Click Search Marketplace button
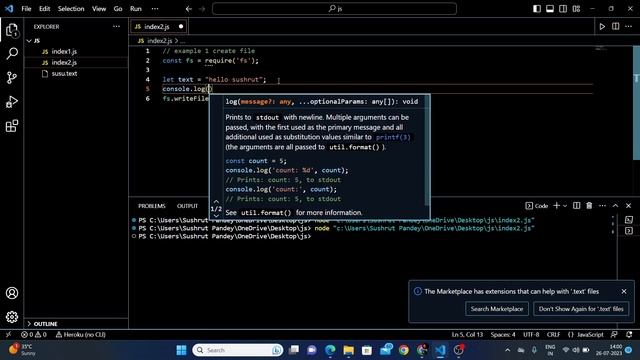The width and height of the screenshot is (640, 360). [x=497, y=309]
